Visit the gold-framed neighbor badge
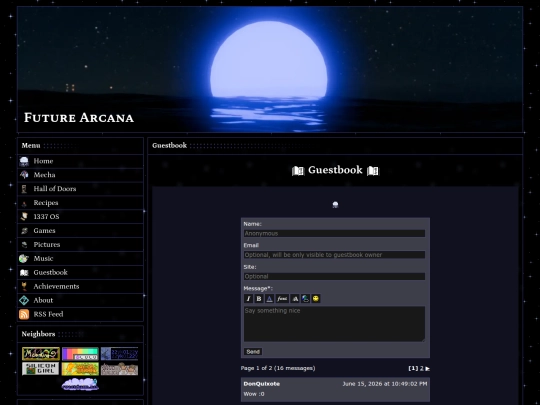 coord(41,354)
